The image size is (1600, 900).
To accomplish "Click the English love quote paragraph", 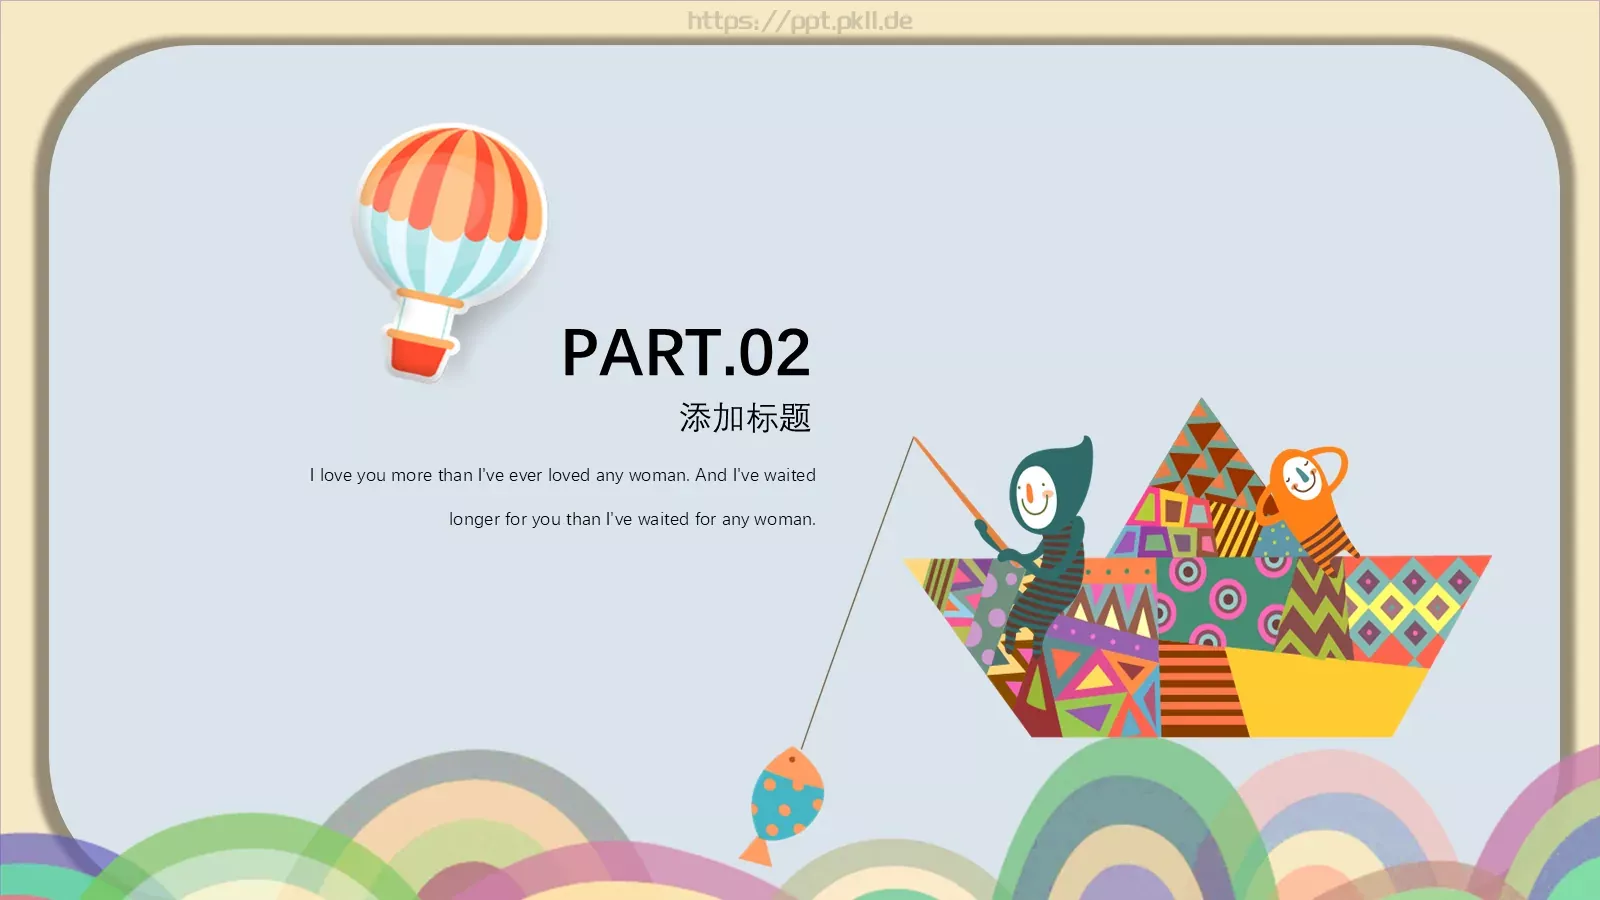I will tap(563, 497).
